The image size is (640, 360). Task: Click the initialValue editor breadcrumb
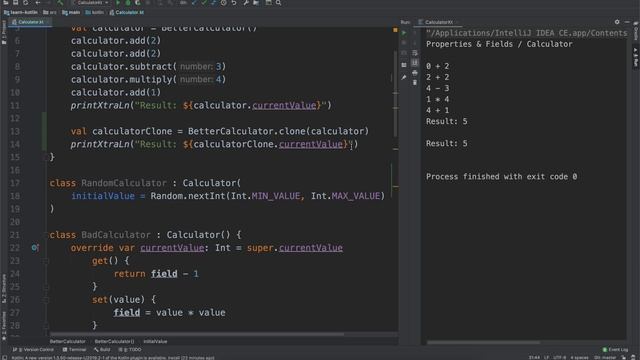[155, 342]
